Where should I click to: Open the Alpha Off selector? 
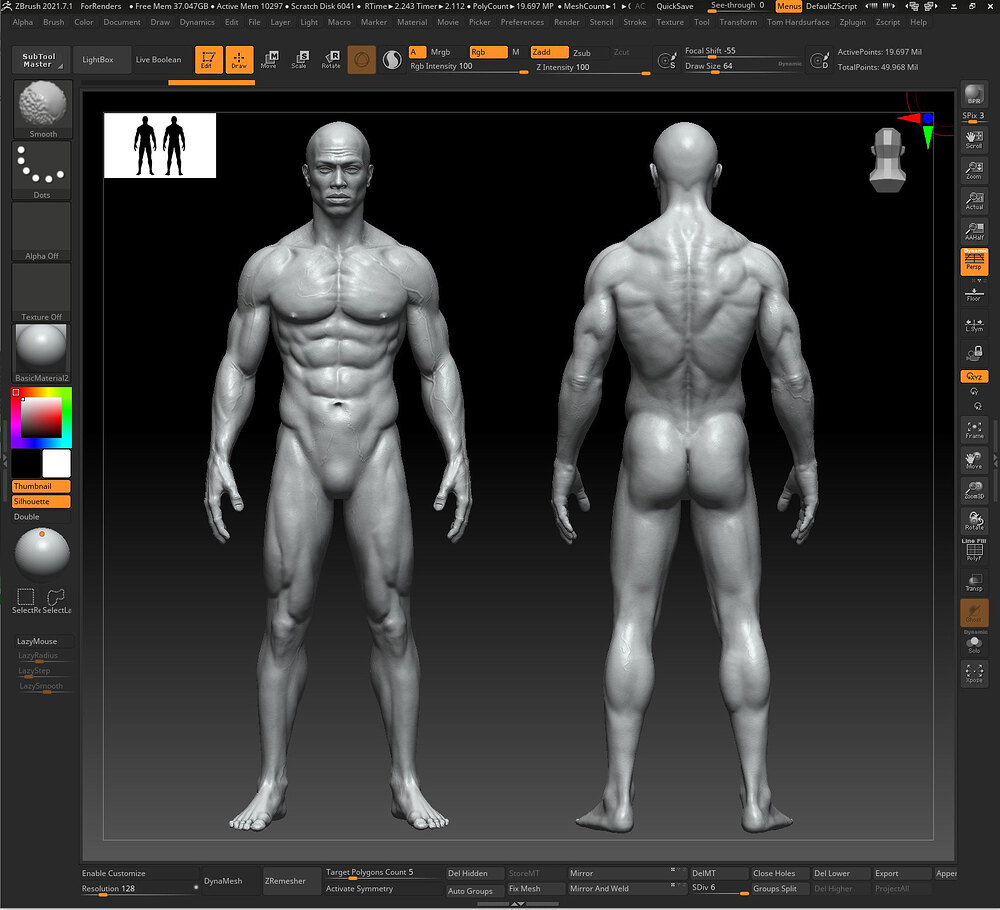[41, 231]
